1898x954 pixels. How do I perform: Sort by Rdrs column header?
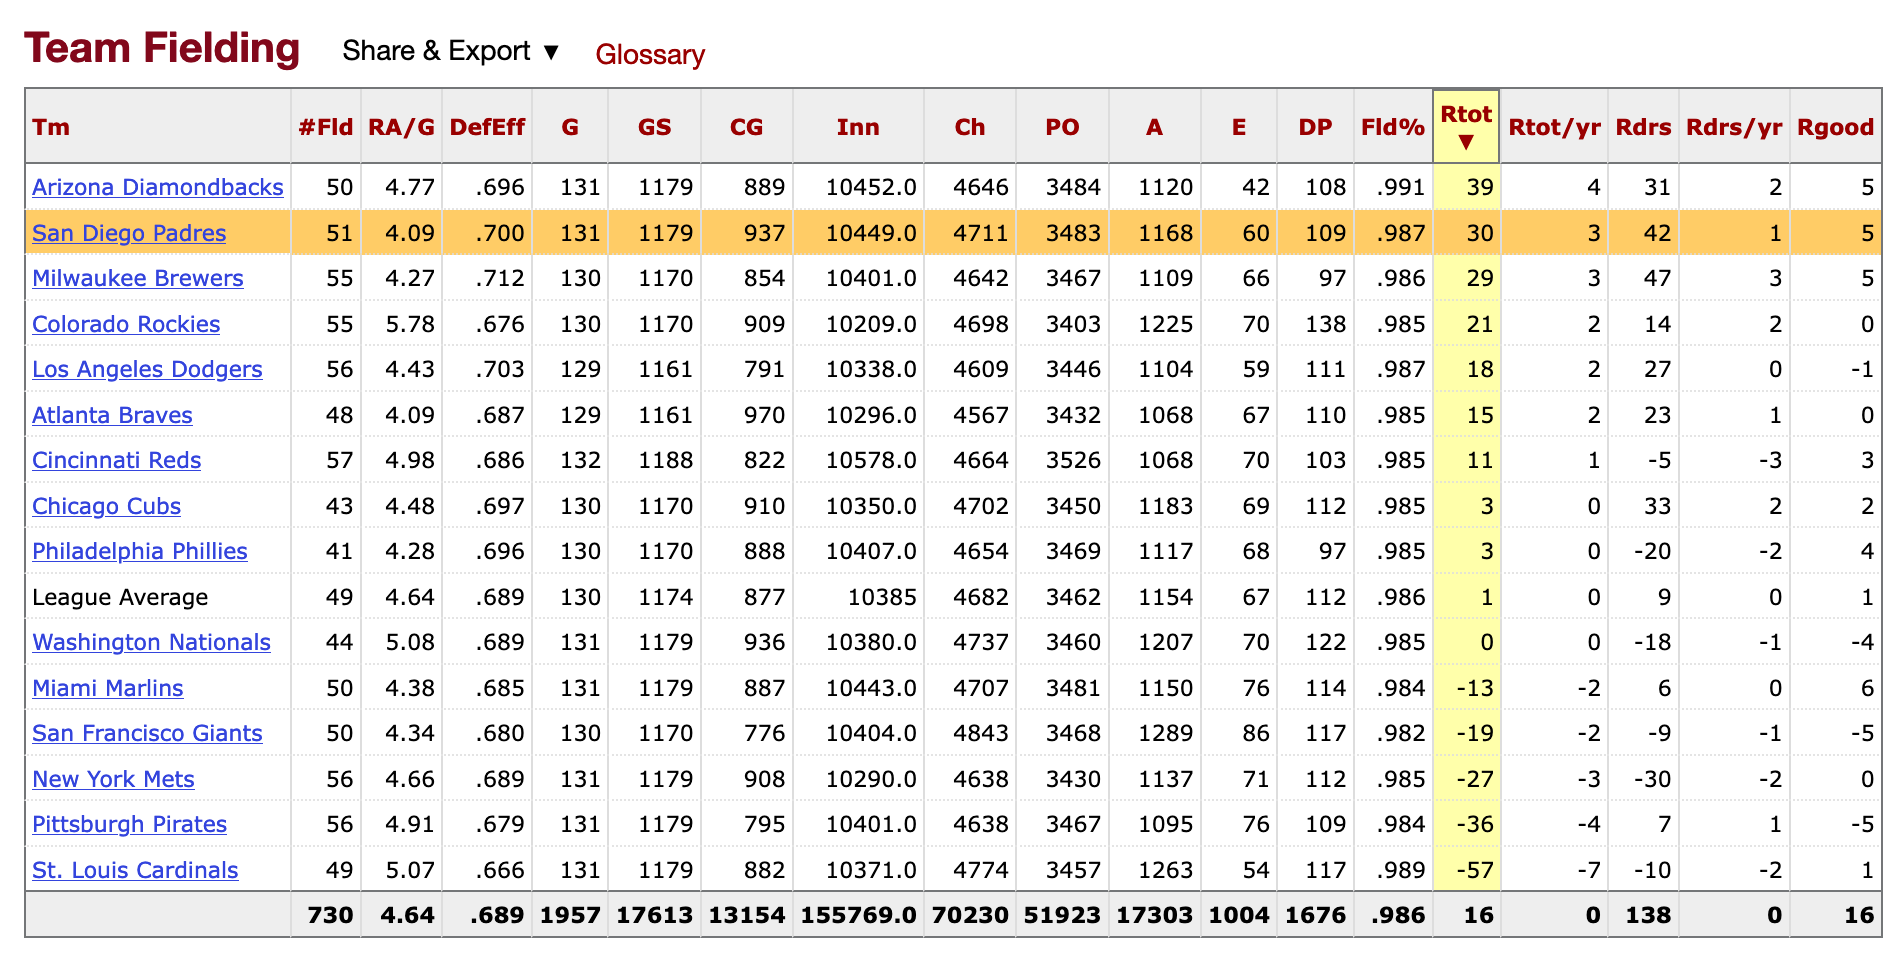click(x=1644, y=127)
